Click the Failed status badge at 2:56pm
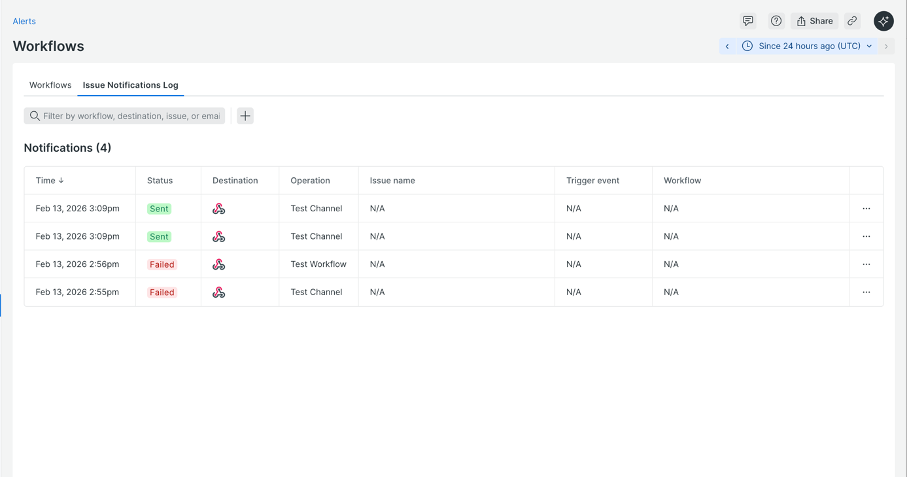Screen dimensions: 908x478 161,265
